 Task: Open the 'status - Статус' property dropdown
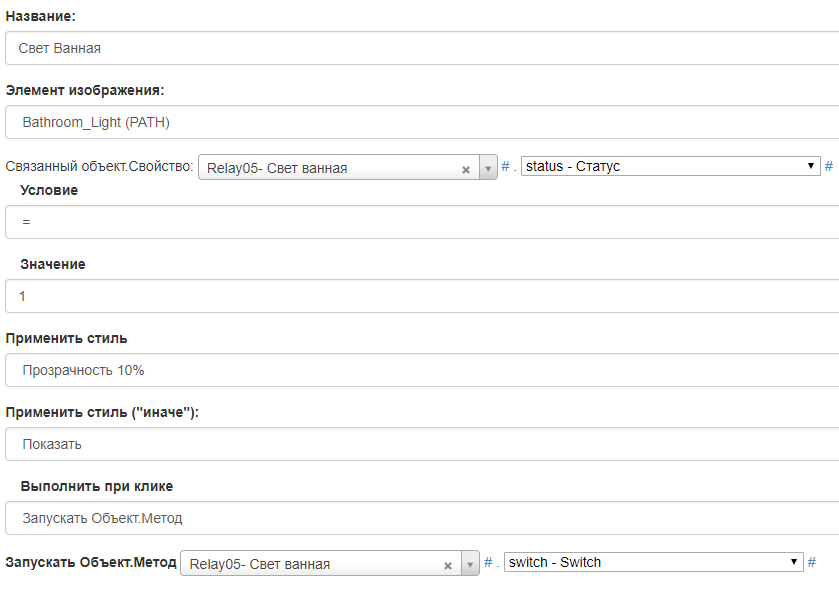tap(670, 166)
